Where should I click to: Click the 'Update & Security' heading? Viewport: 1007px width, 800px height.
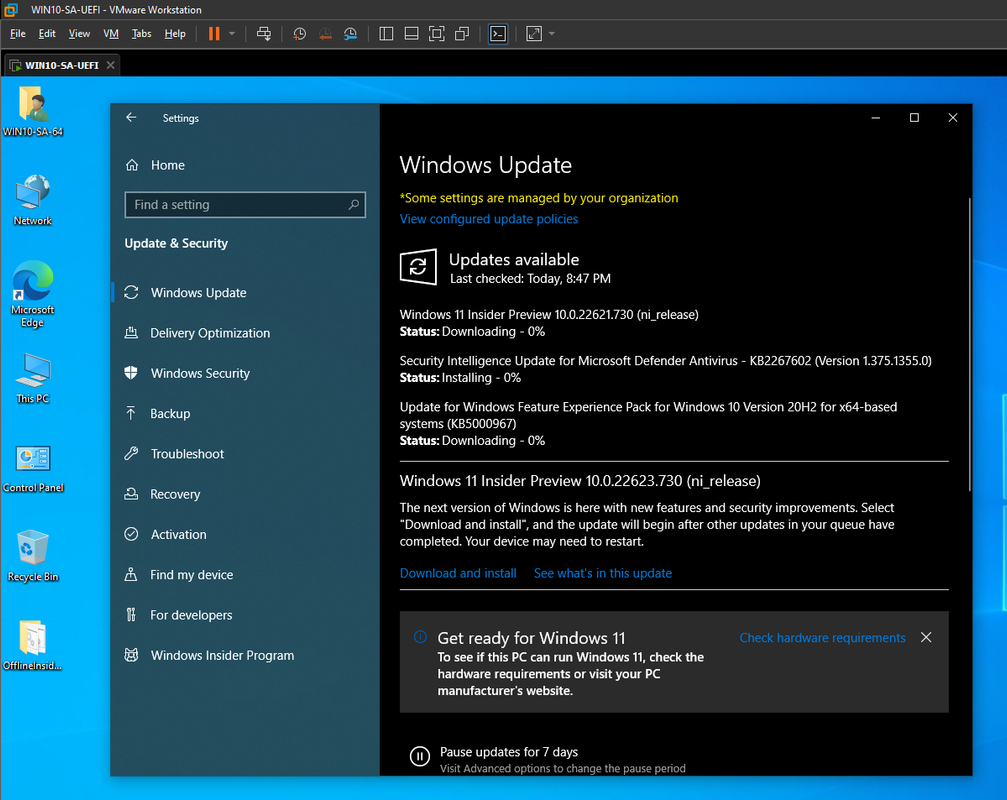coord(176,243)
